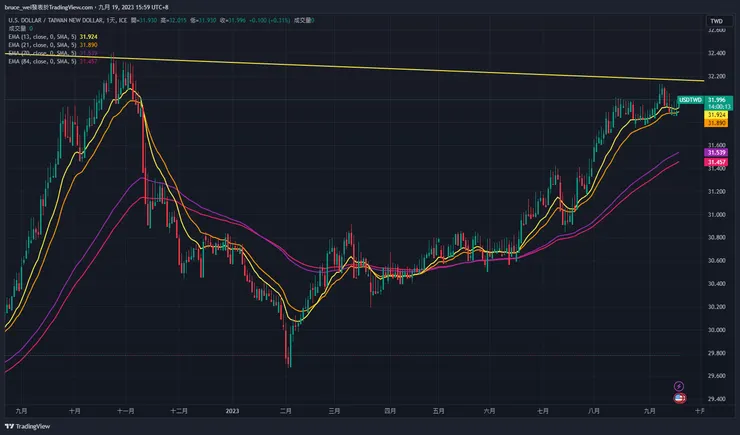Click the 六月 label on time axis
Viewport: 740px width, 435px height.
coord(489,411)
